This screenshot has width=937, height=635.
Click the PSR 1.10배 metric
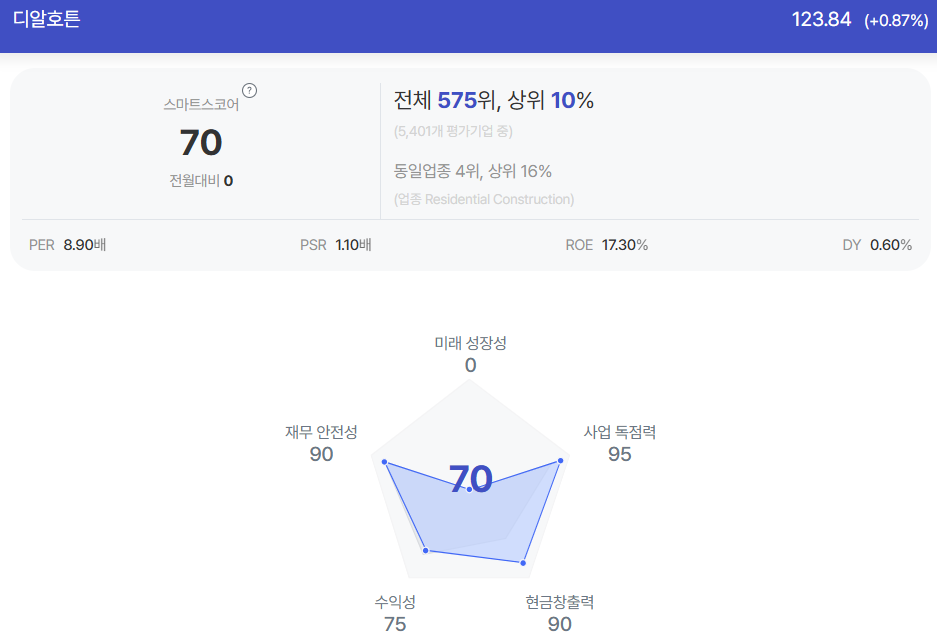pyautogui.click(x=336, y=245)
